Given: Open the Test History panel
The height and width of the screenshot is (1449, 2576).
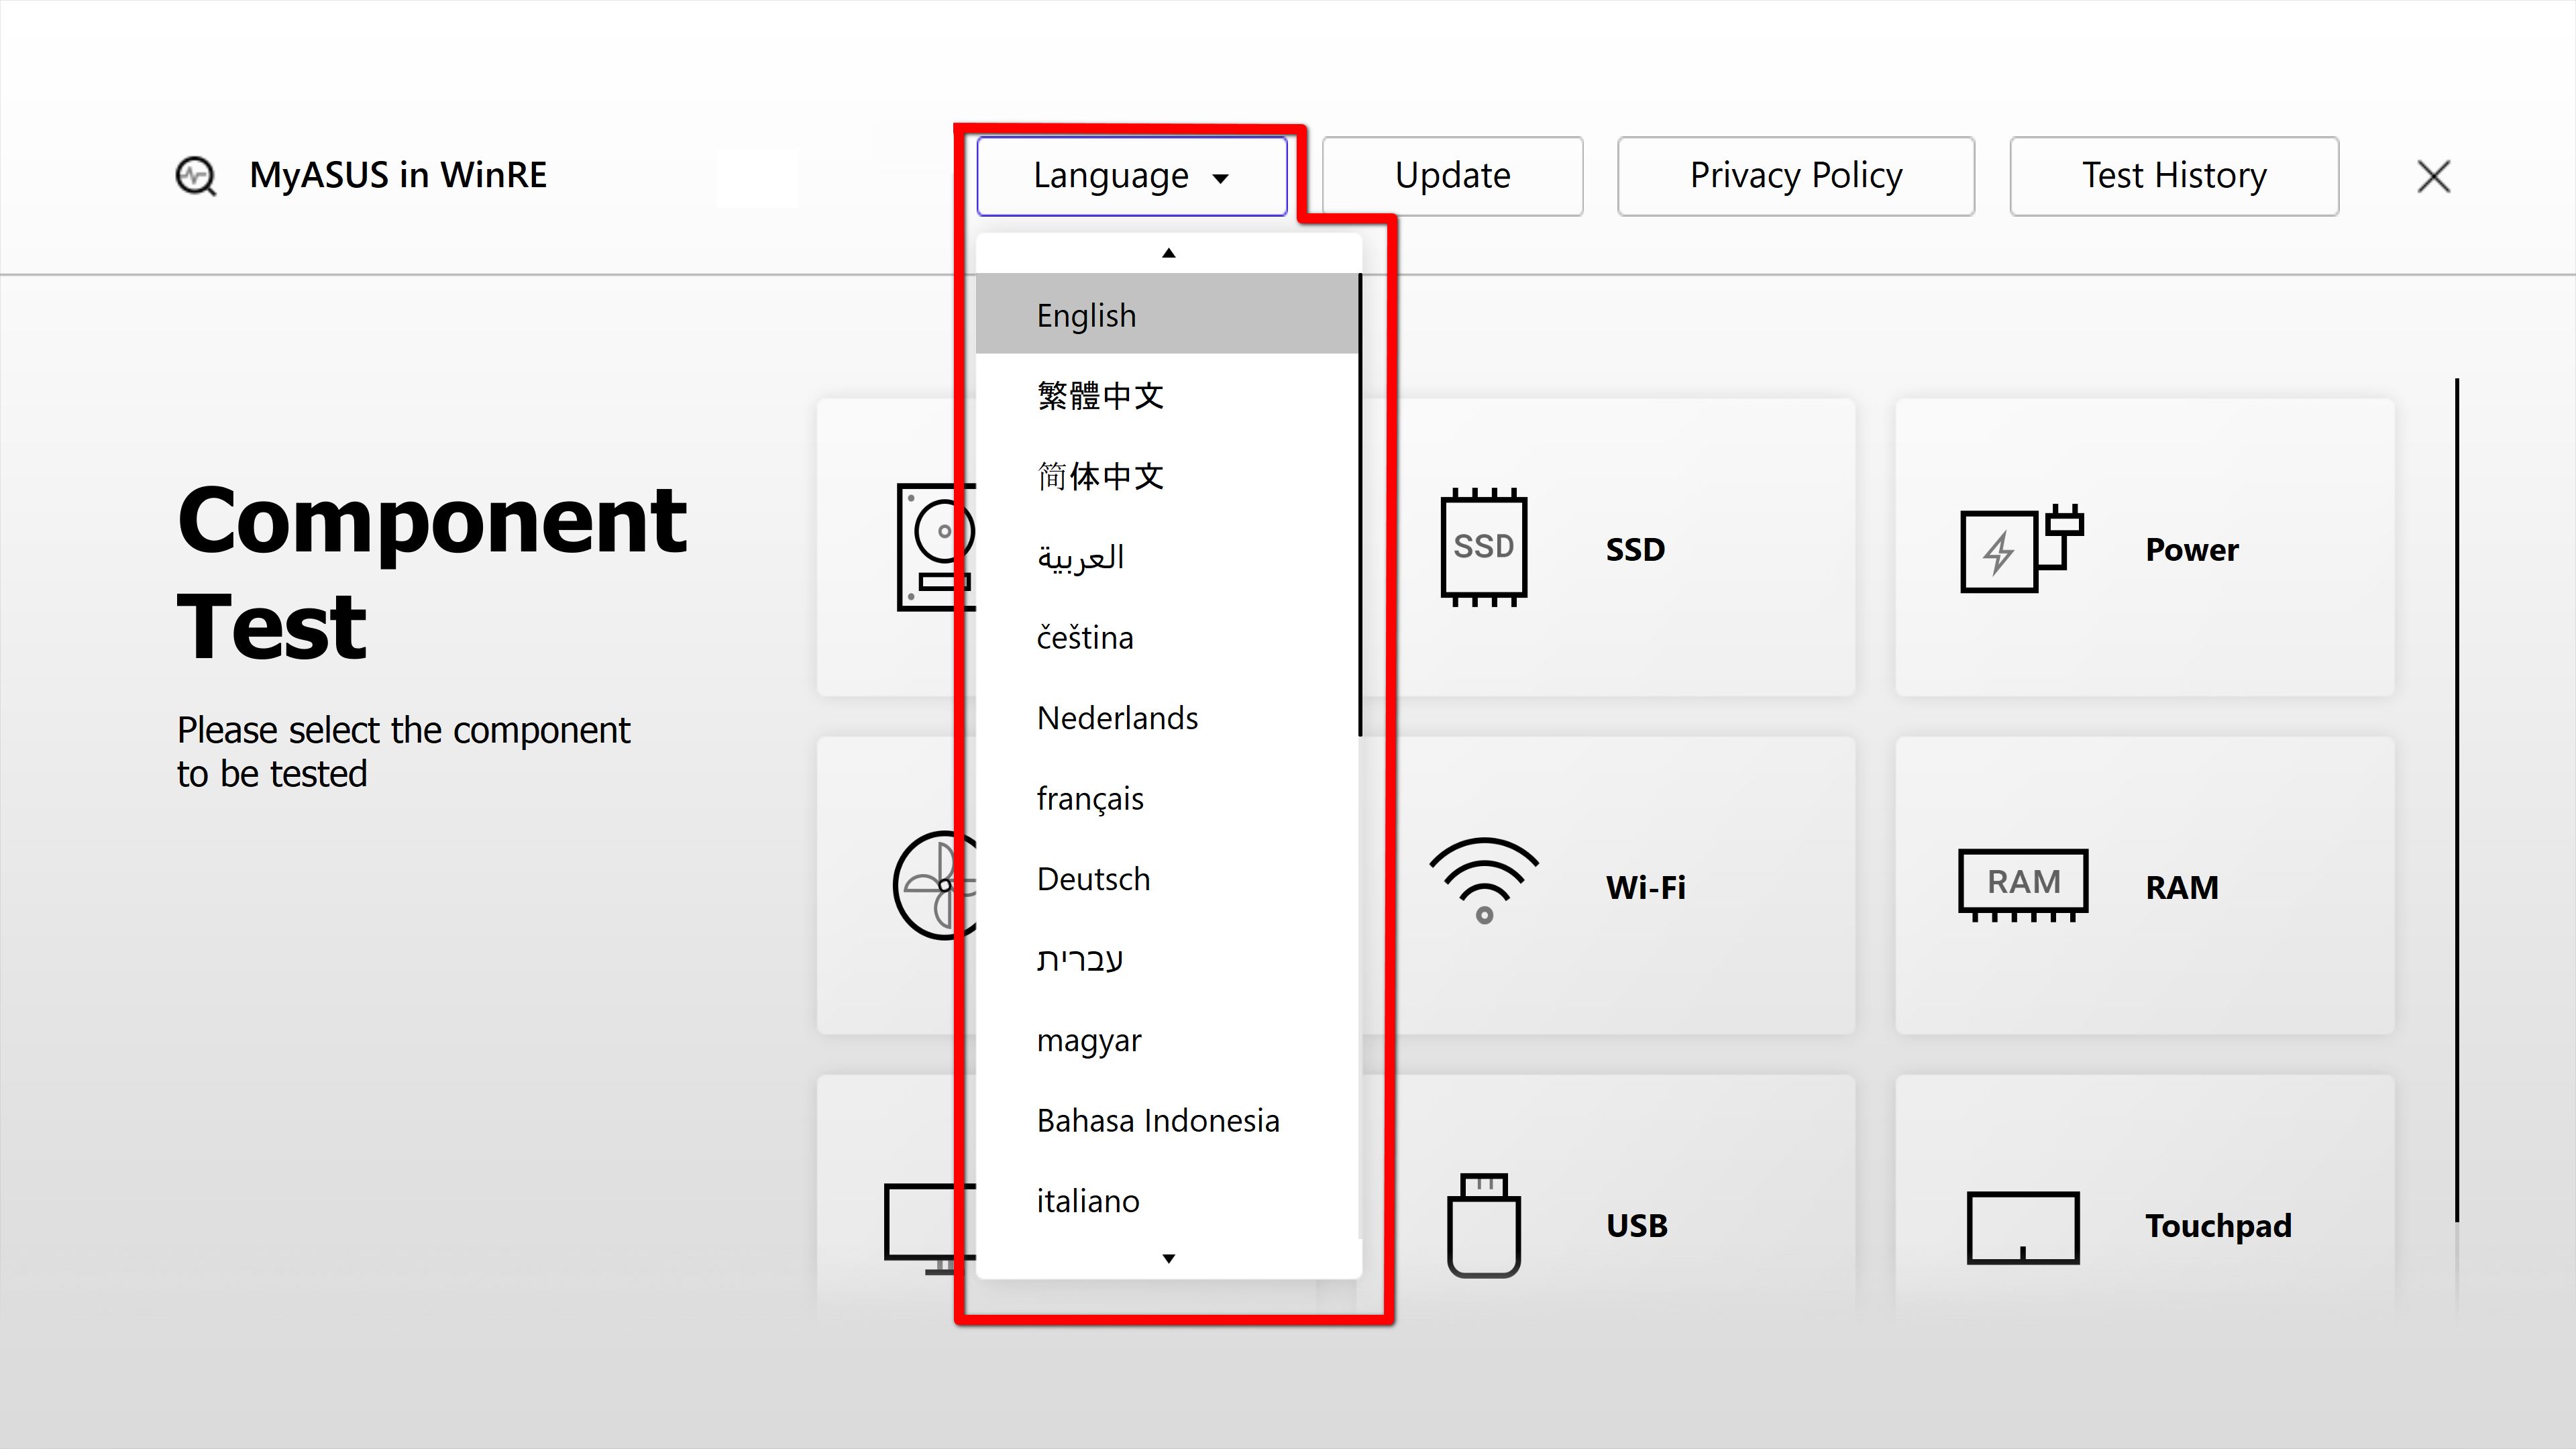Looking at the screenshot, I should coord(2173,175).
